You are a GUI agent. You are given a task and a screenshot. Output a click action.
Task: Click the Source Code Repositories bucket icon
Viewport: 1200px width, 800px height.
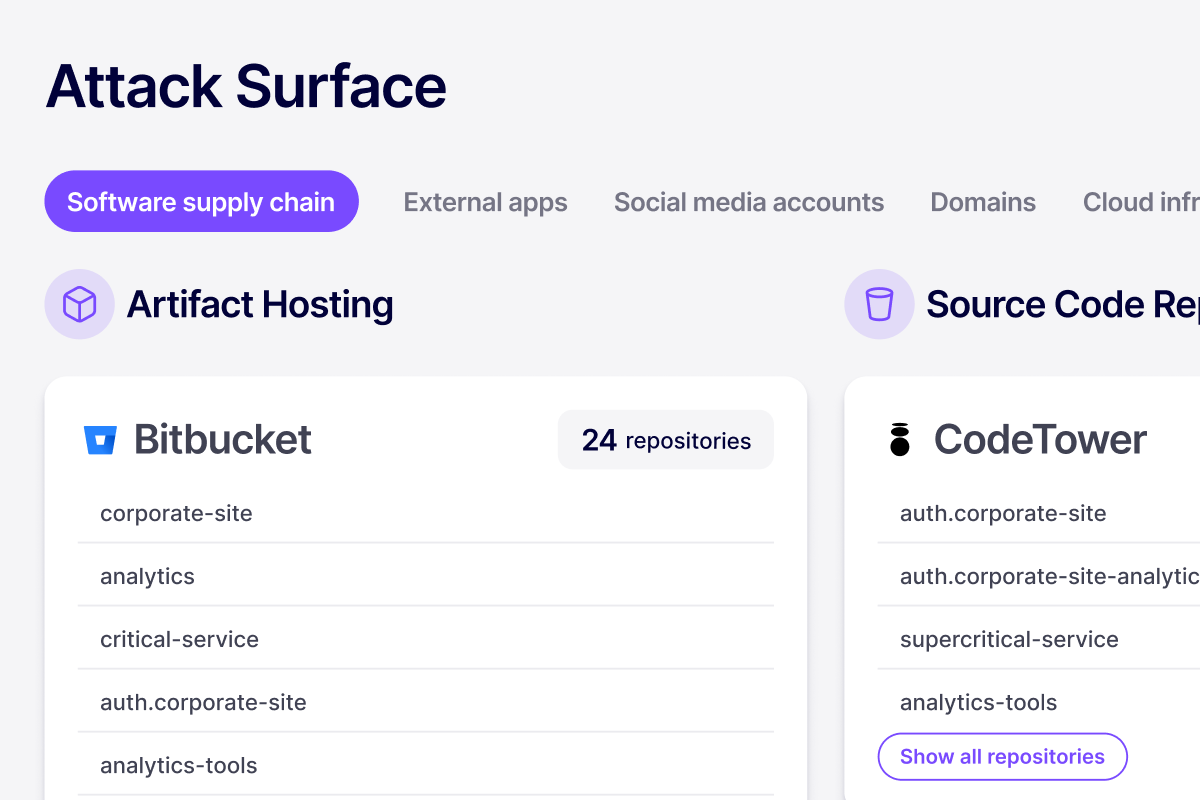coord(880,304)
